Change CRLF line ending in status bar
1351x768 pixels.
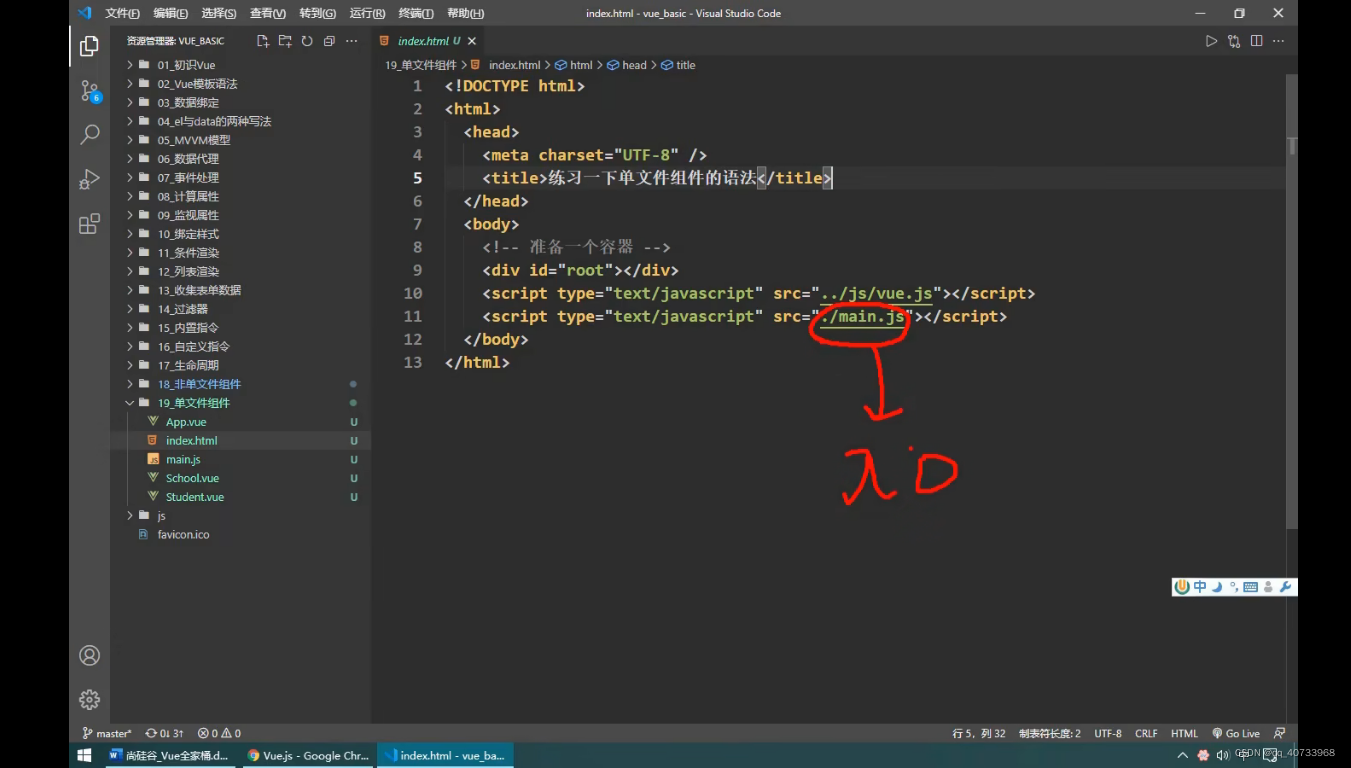(x=1146, y=733)
